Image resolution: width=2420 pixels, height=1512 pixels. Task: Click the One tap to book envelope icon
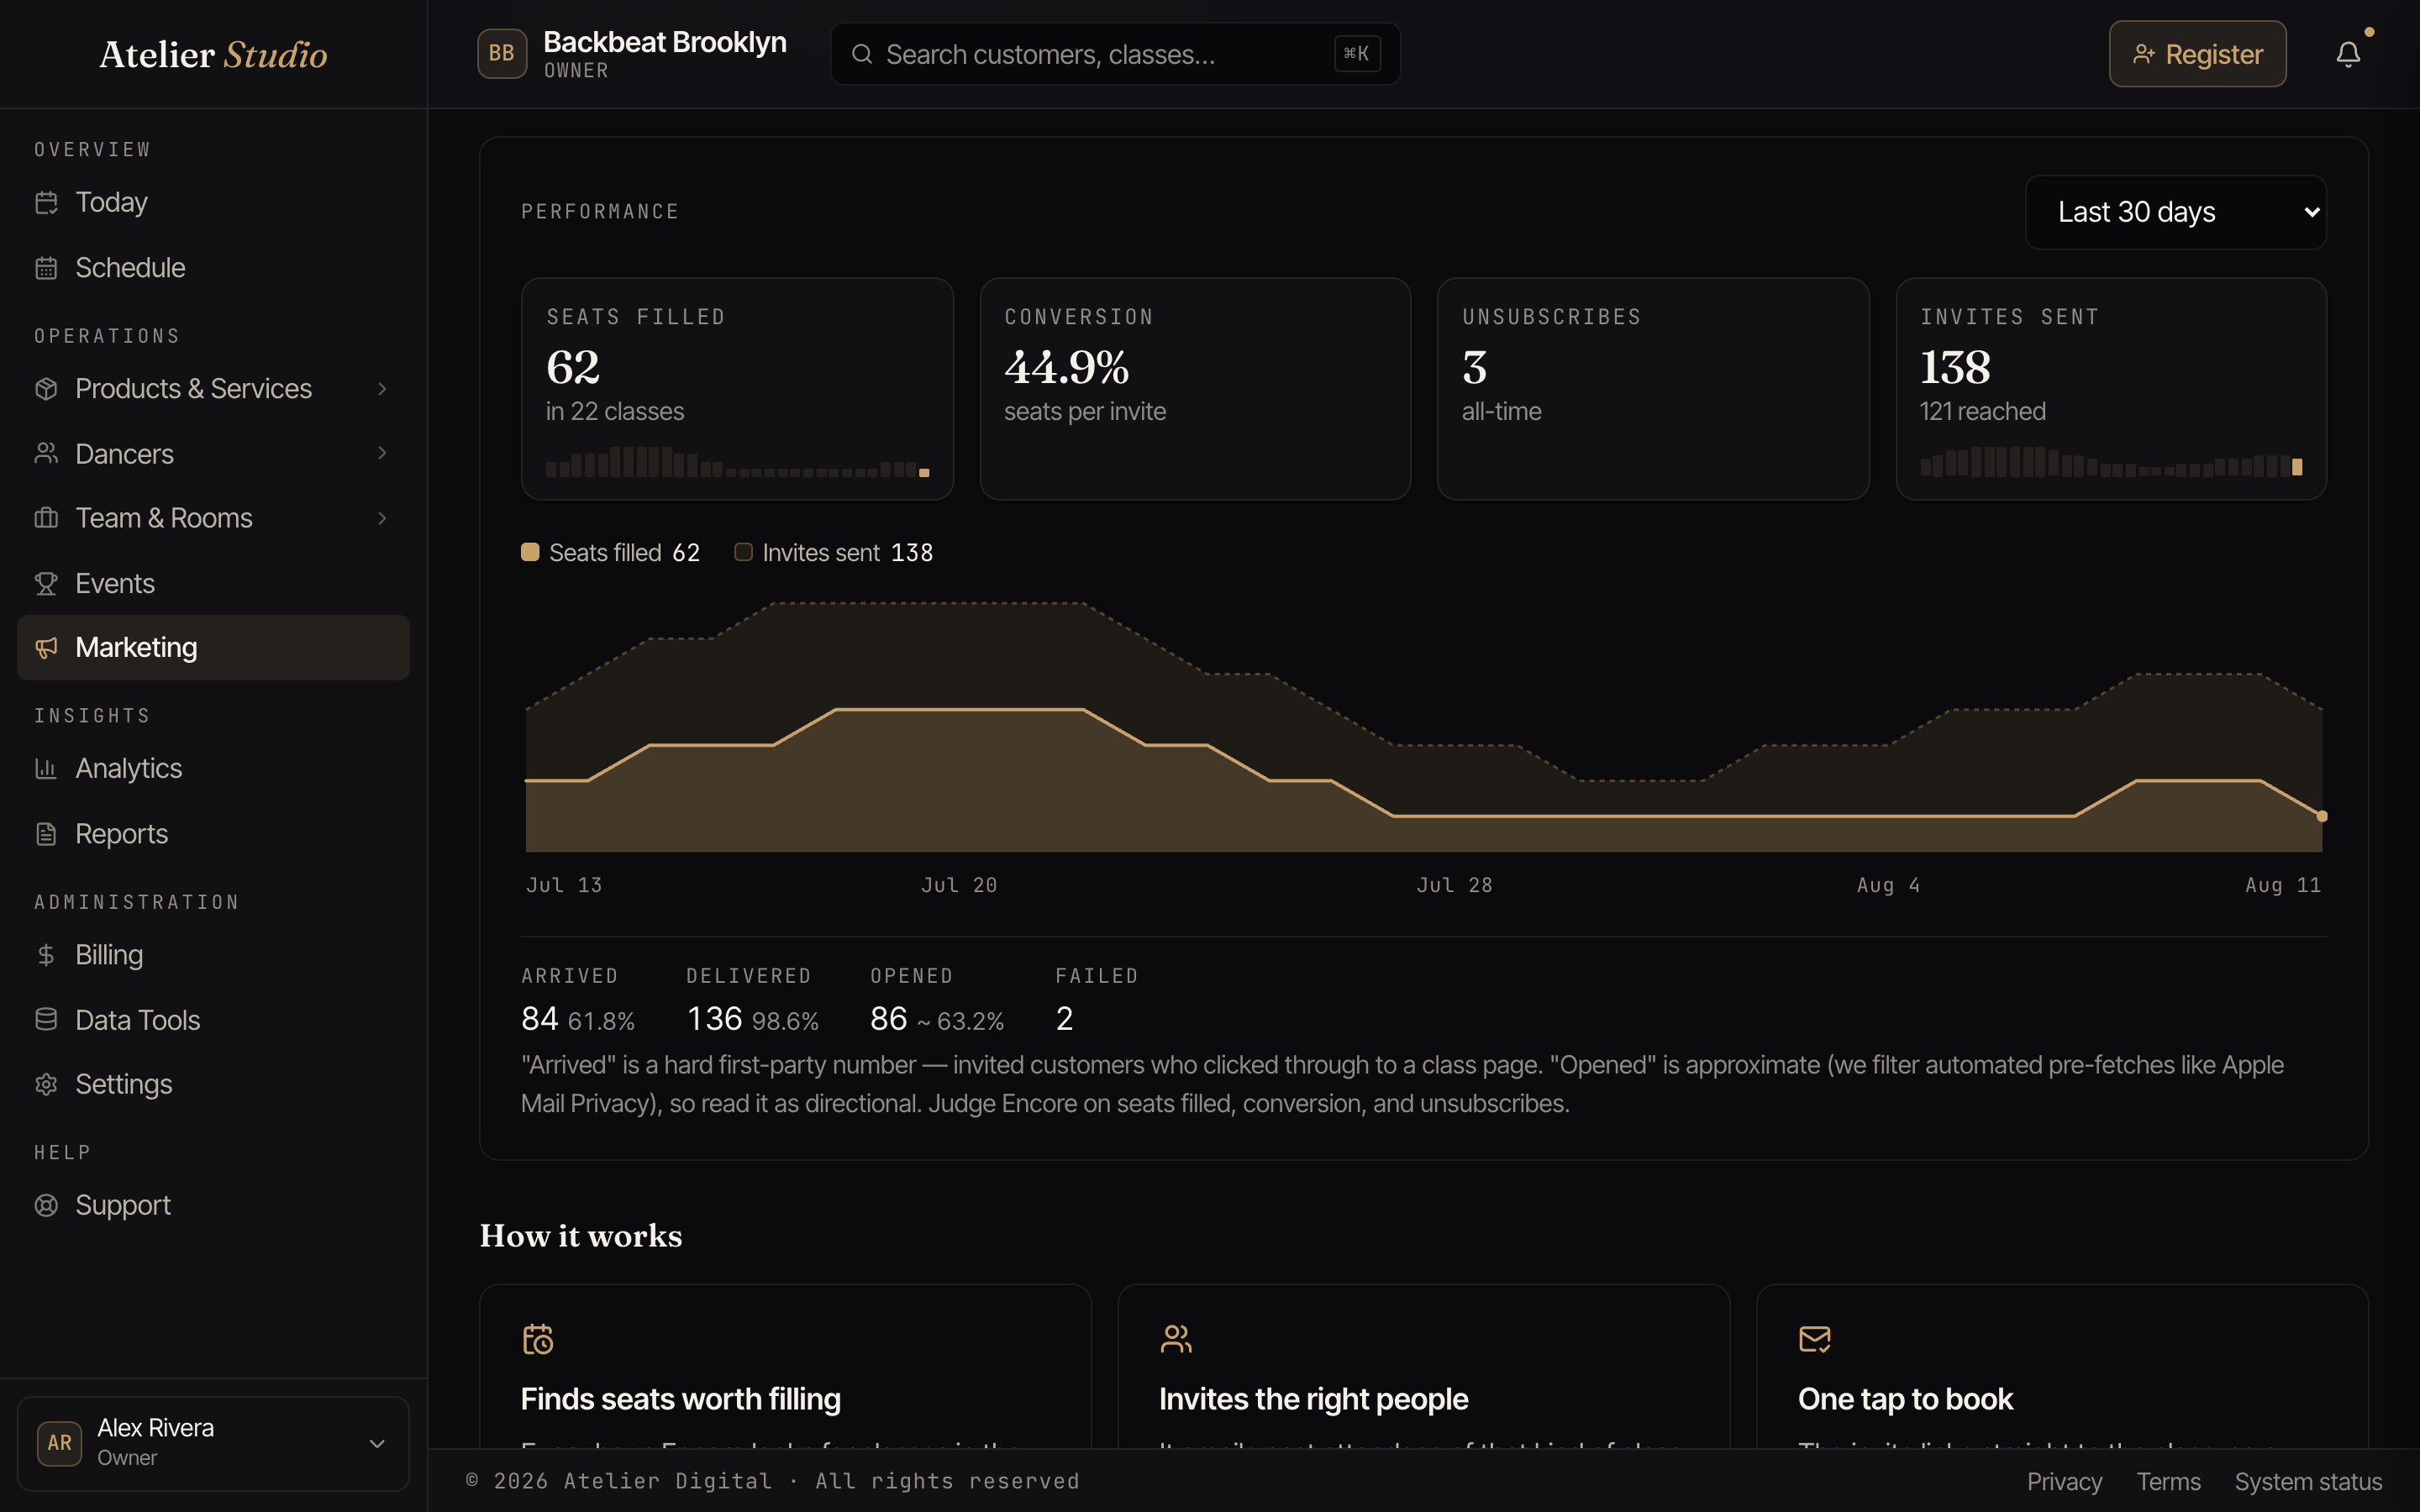point(1815,1339)
